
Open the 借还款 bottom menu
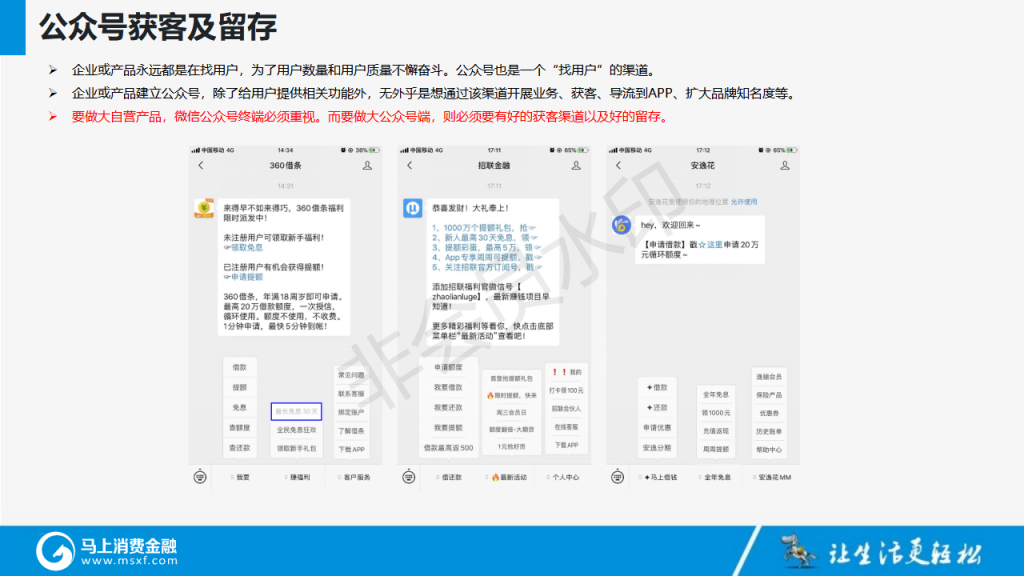449,477
